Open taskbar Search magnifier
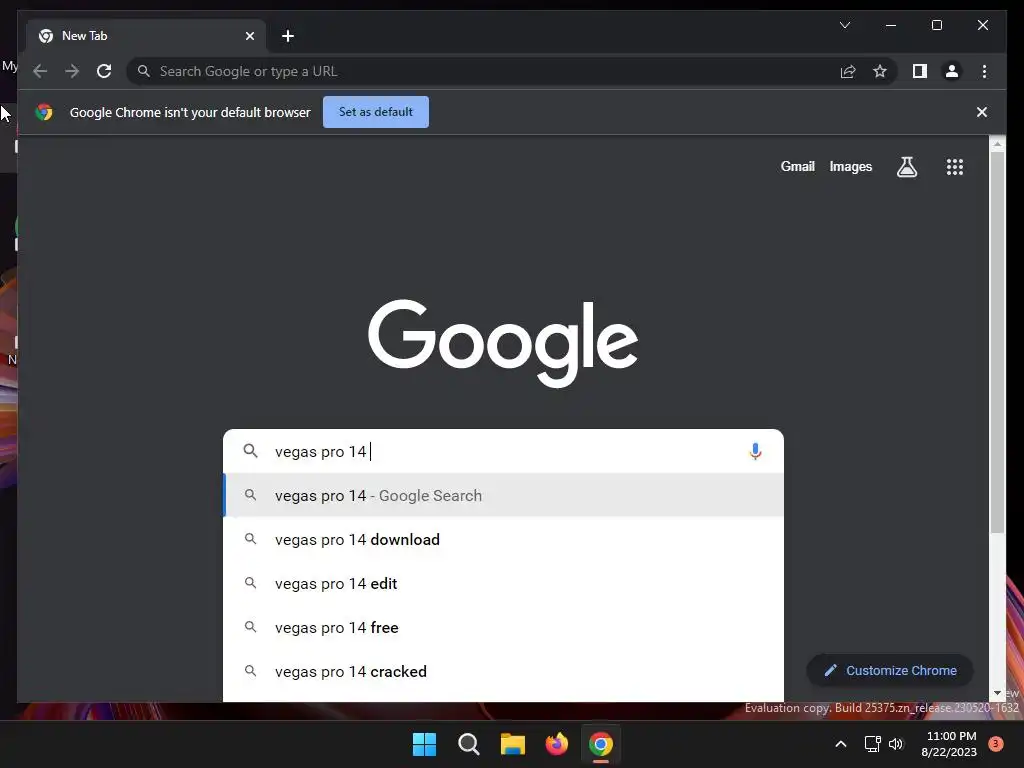Viewport: 1024px width, 768px height. (x=468, y=744)
